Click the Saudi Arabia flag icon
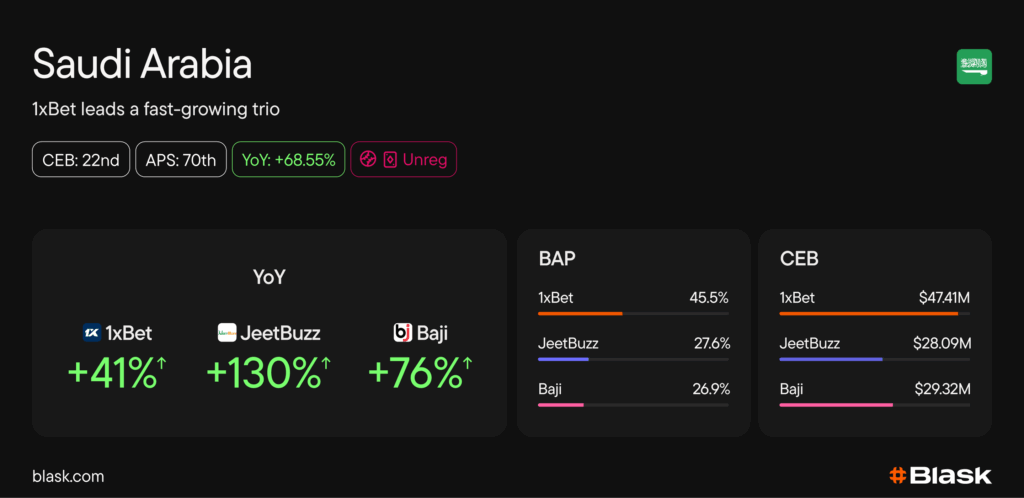 [x=974, y=66]
